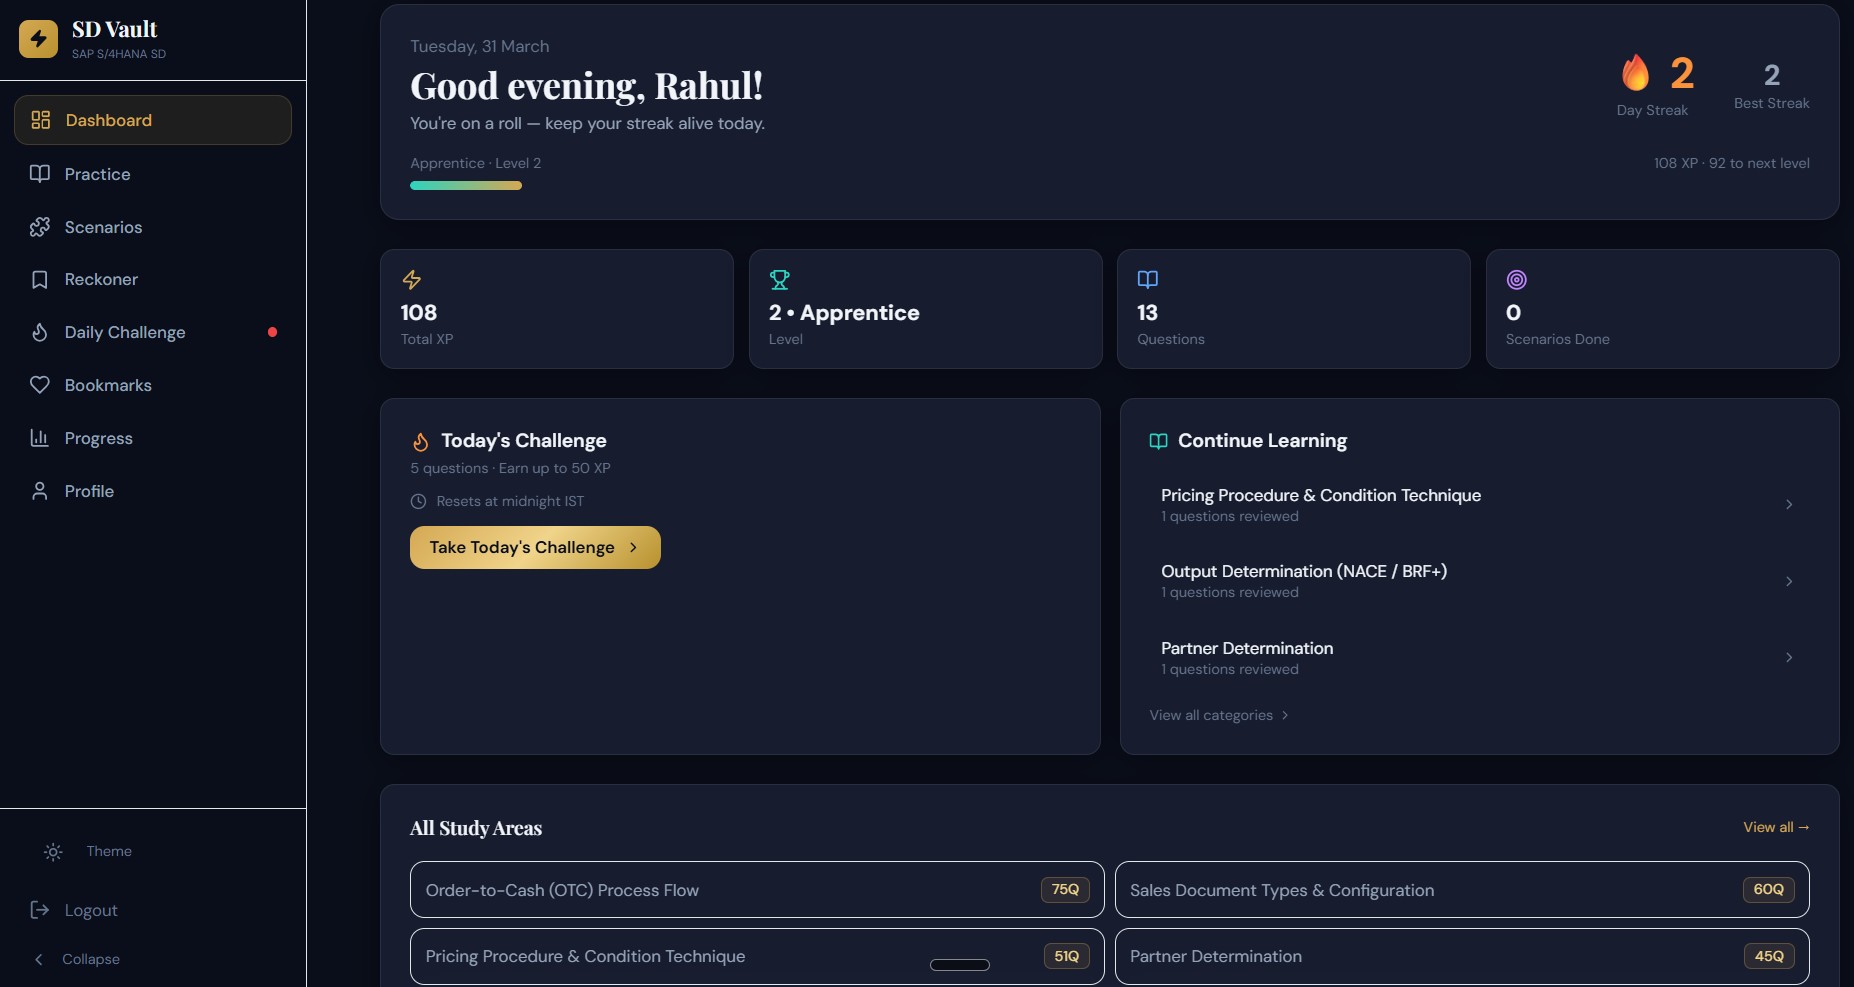
Task: Click the Scenarios puzzle piece icon
Action: [x=40, y=227]
